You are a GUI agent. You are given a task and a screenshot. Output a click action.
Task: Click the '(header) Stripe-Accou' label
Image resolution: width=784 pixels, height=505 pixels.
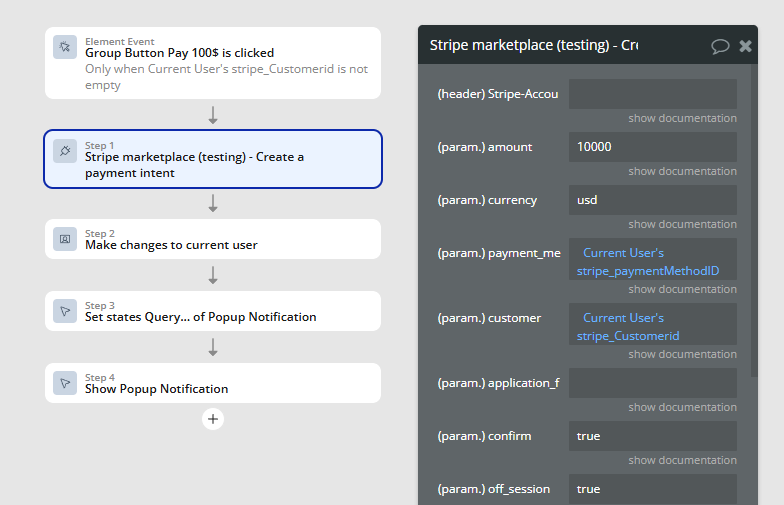tap(498, 94)
